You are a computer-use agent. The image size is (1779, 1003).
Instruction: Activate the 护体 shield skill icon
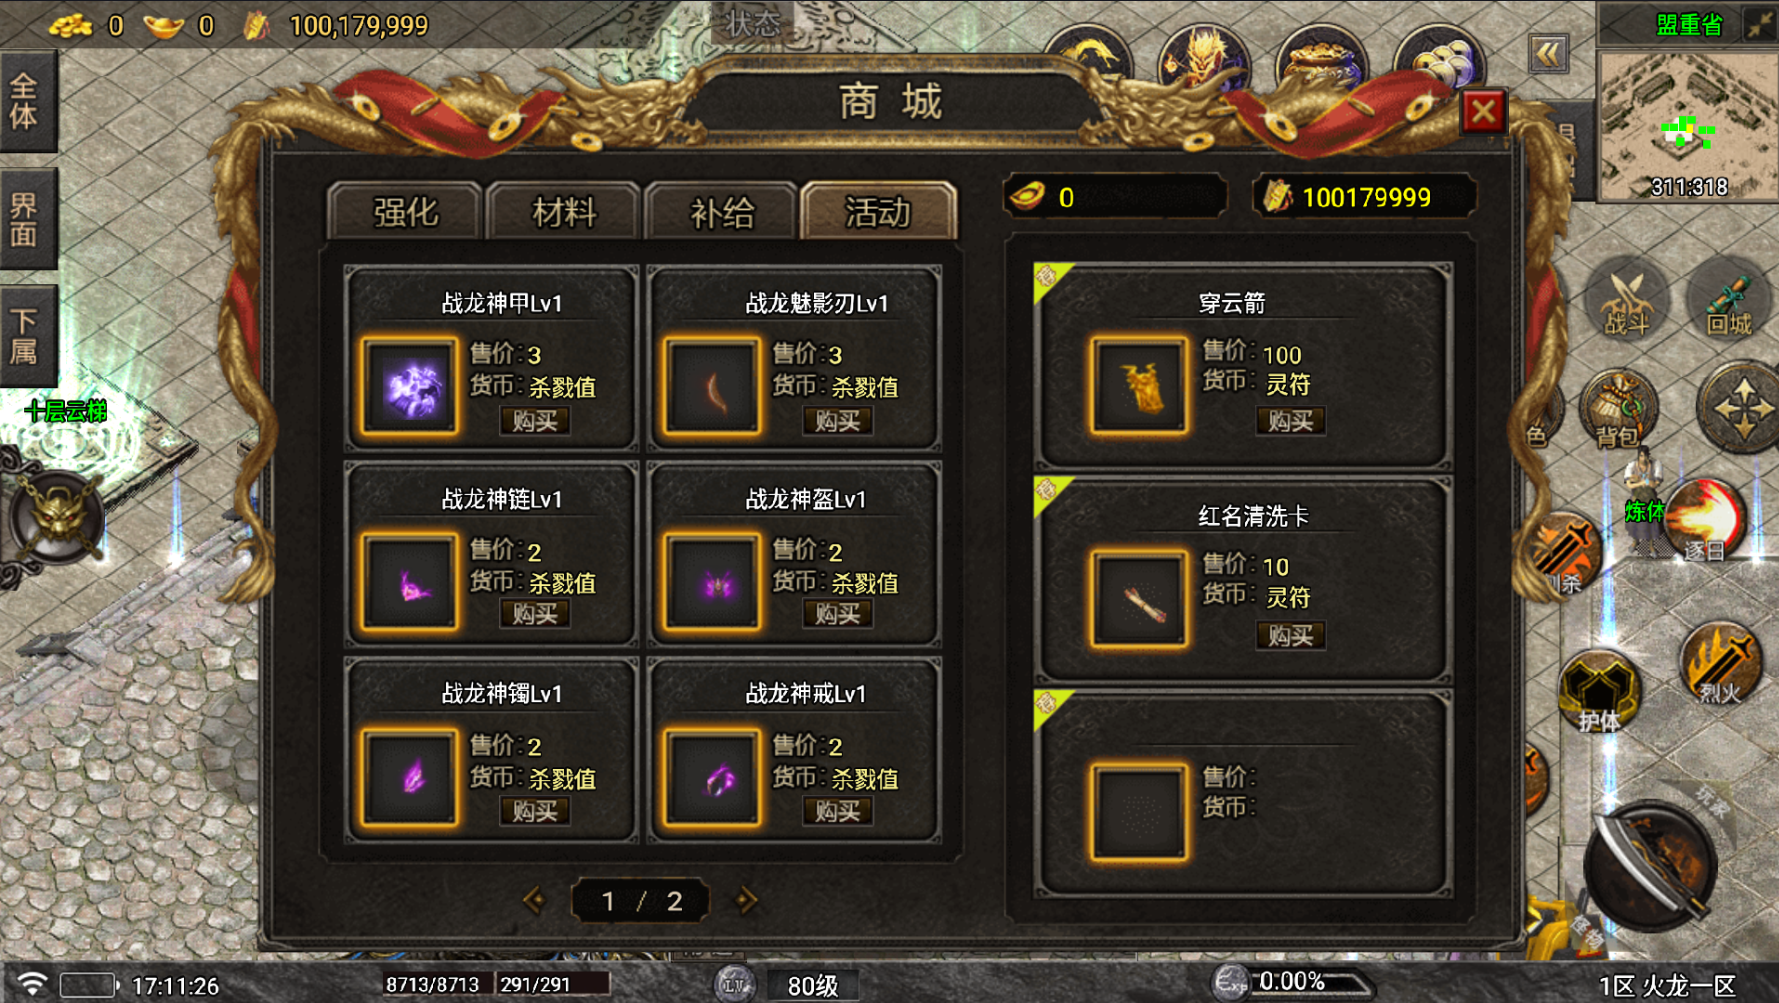click(1599, 689)
